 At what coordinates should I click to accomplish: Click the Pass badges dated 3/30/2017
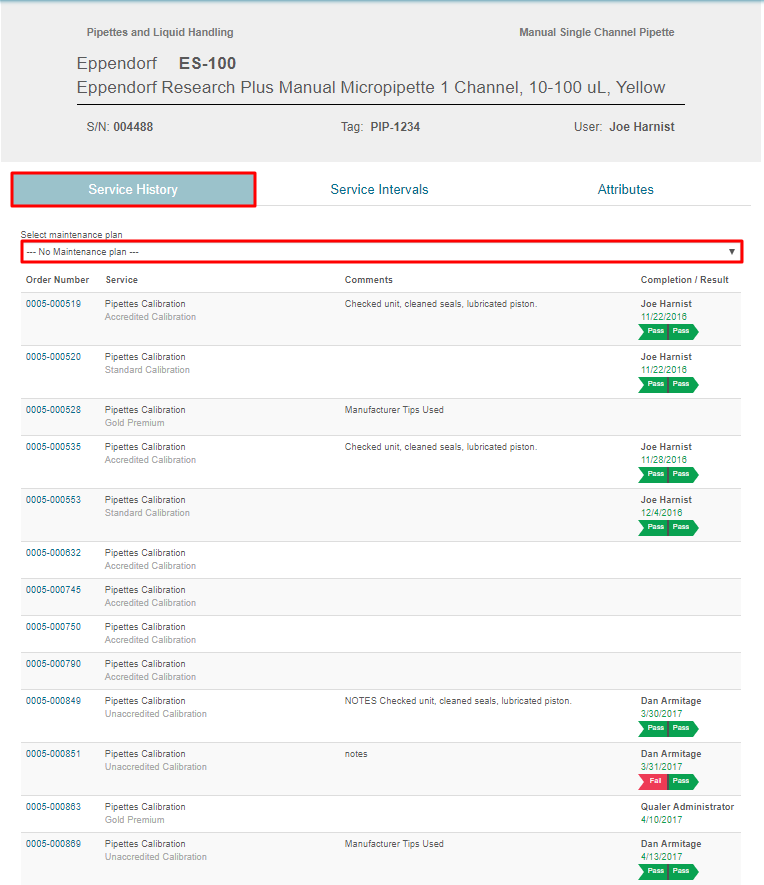click(668, 728)
